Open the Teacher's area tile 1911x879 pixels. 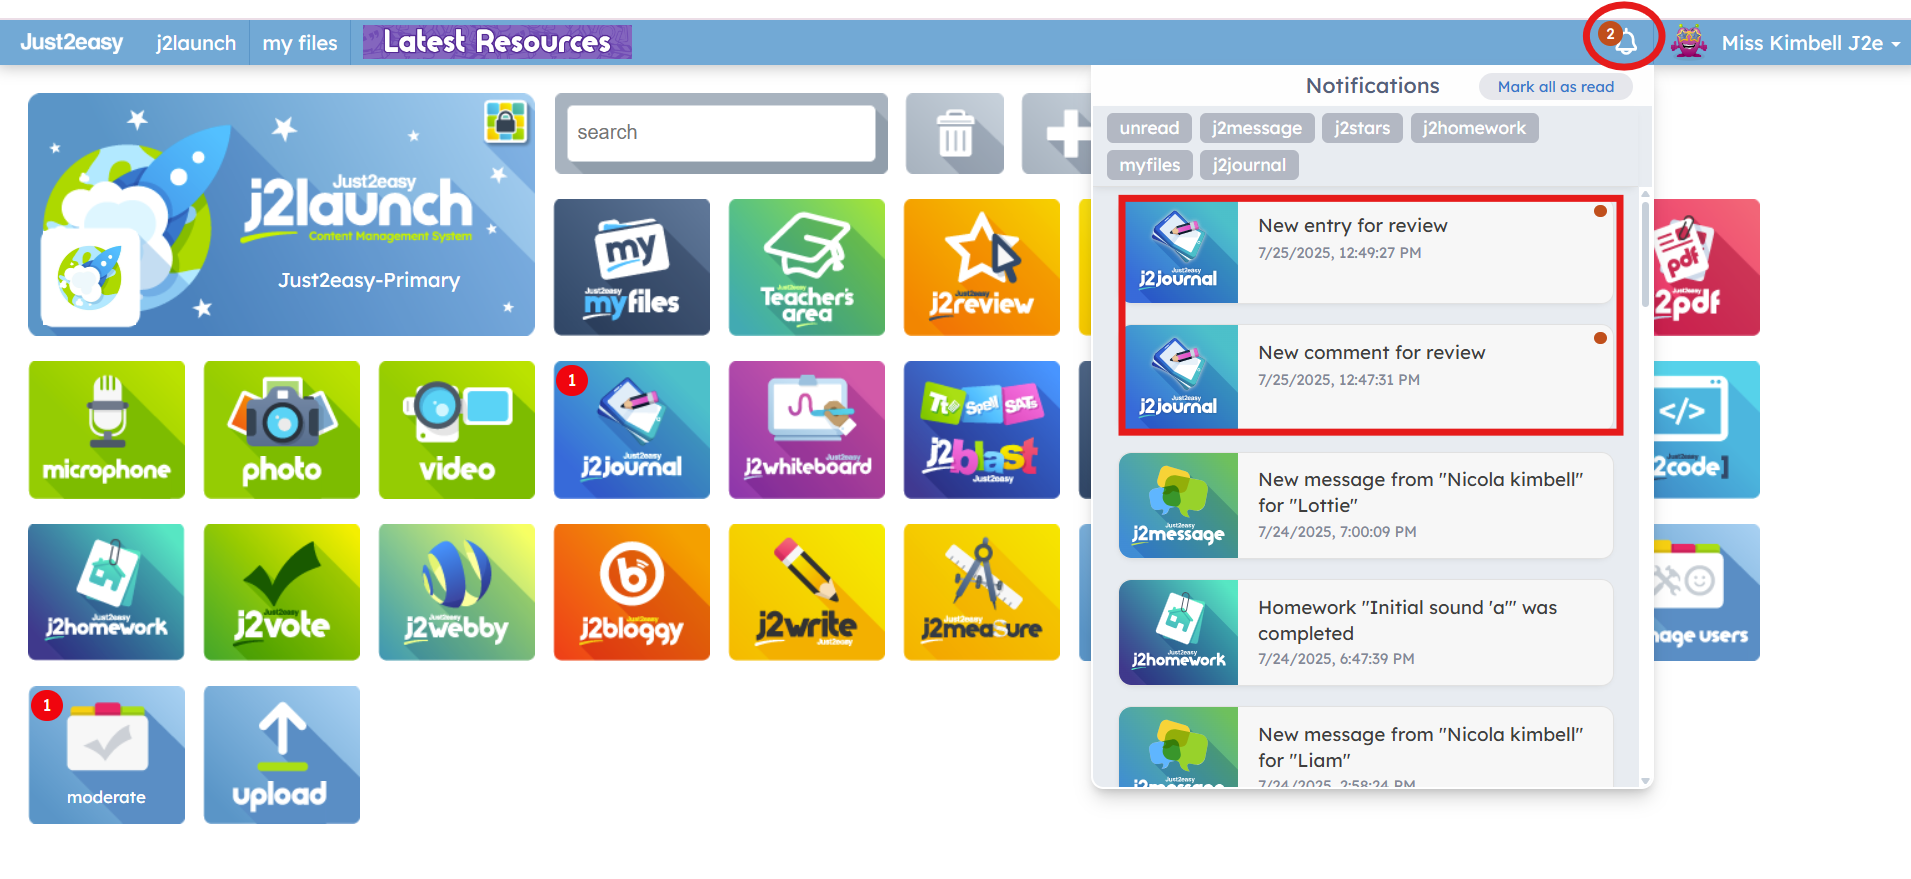pyautogui.click(x=807, y=267)
